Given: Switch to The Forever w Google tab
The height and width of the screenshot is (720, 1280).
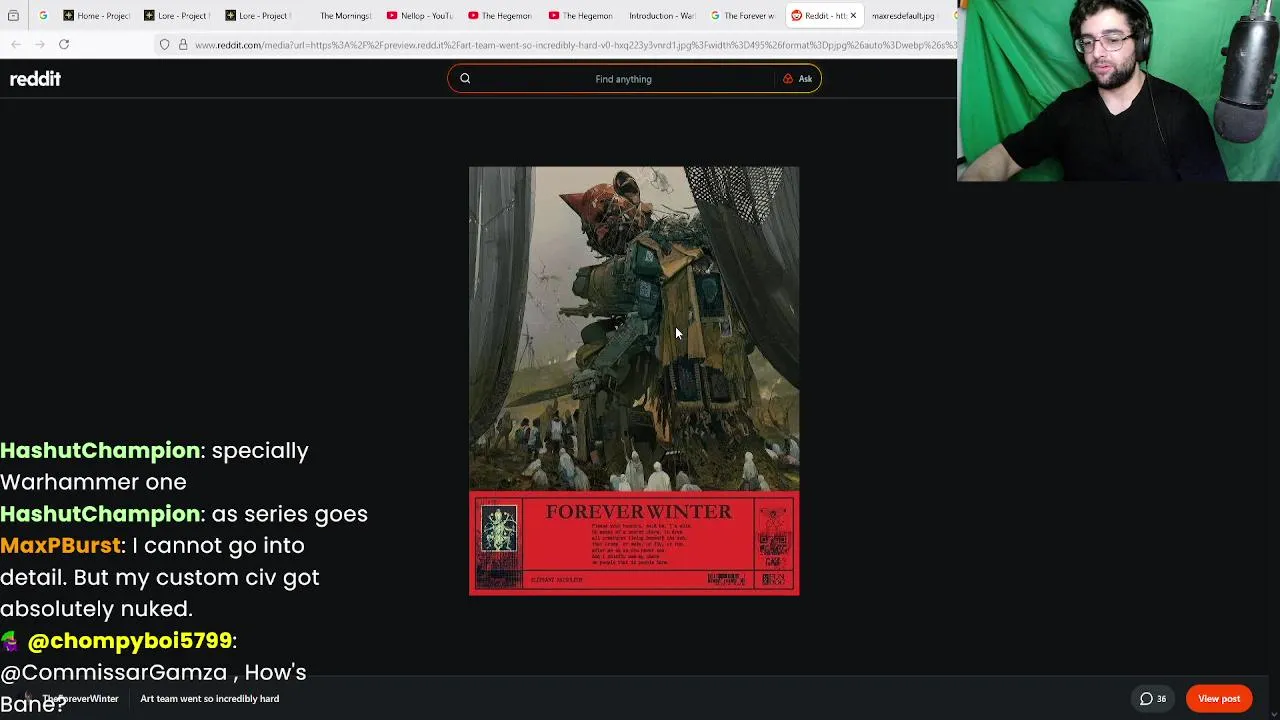Looking at the screenshot, I should pos(744,15).
